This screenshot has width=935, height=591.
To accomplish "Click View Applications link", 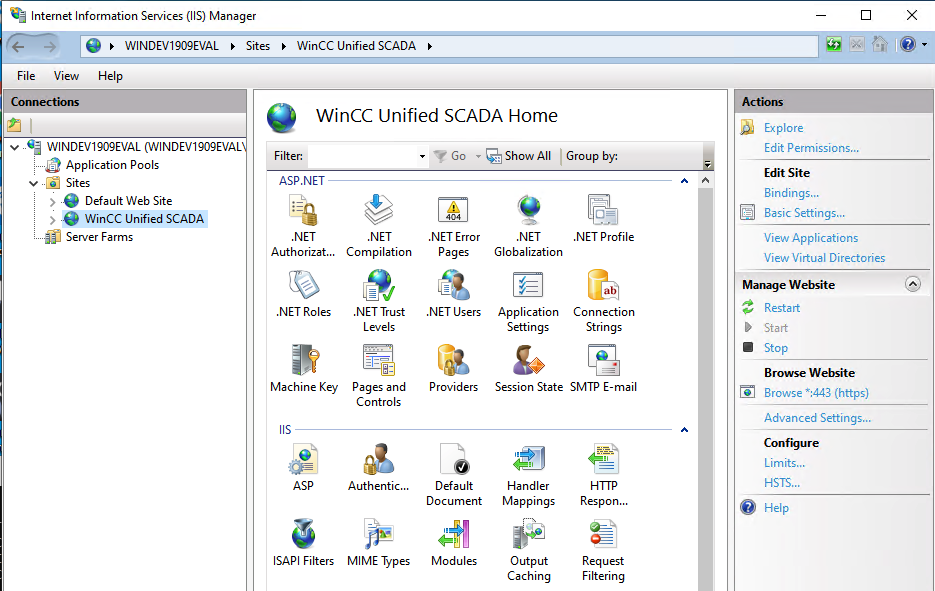I will 811,238.
